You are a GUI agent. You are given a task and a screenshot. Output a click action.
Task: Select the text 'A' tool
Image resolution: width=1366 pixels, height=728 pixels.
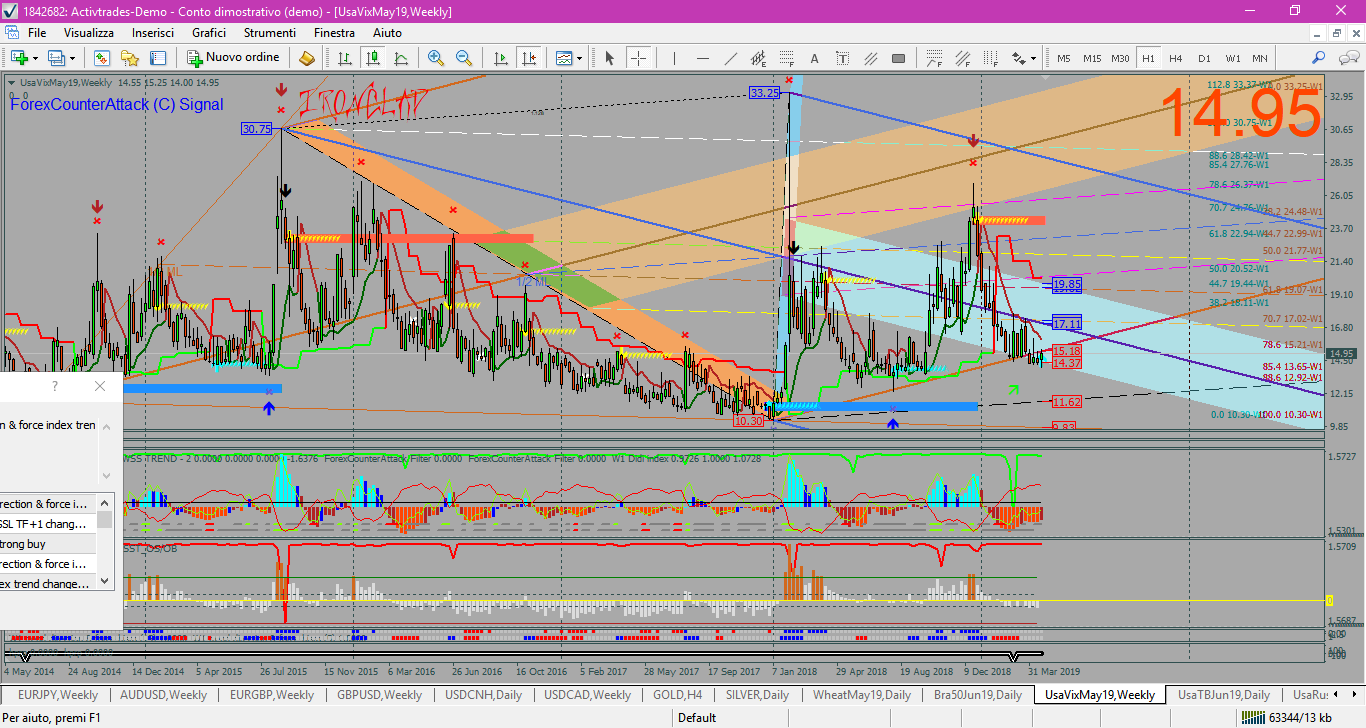[814, 58]
